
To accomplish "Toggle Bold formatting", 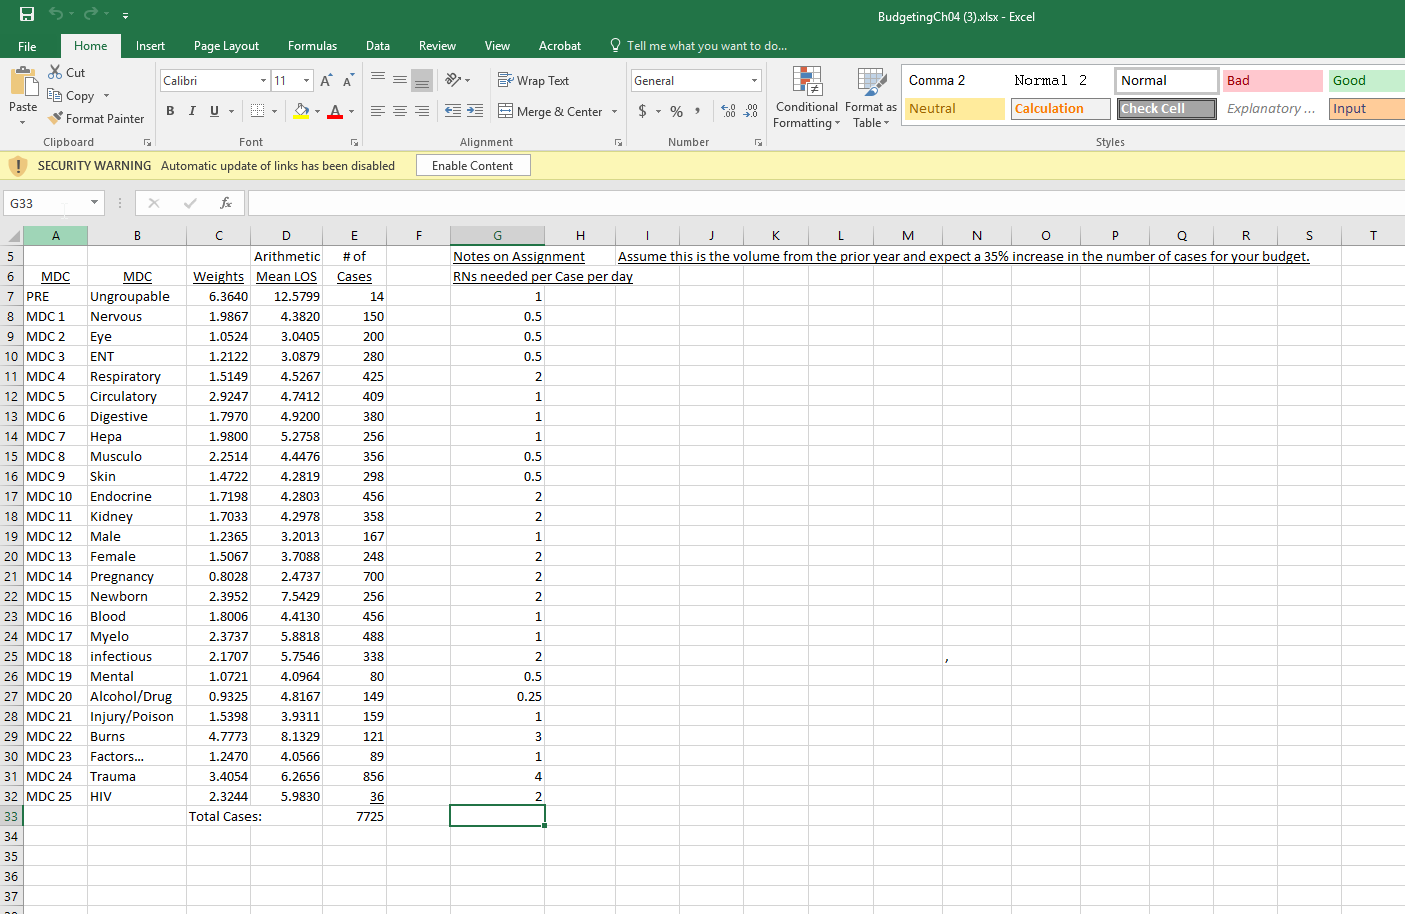I will 170,111.
